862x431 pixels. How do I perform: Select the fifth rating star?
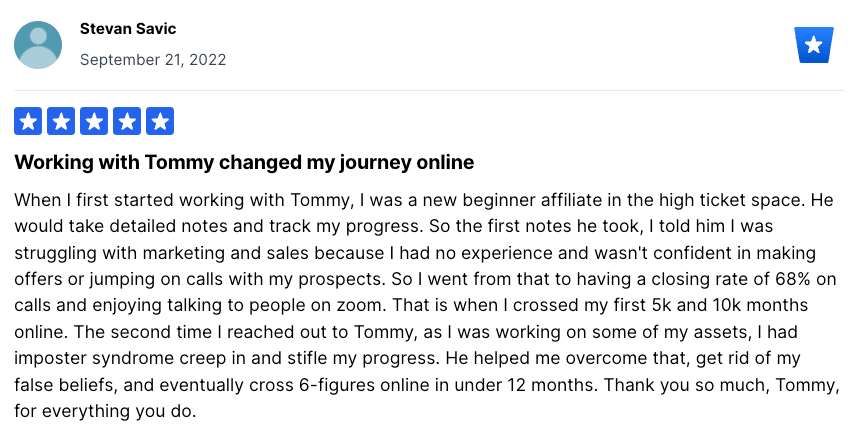click(160, 121)
